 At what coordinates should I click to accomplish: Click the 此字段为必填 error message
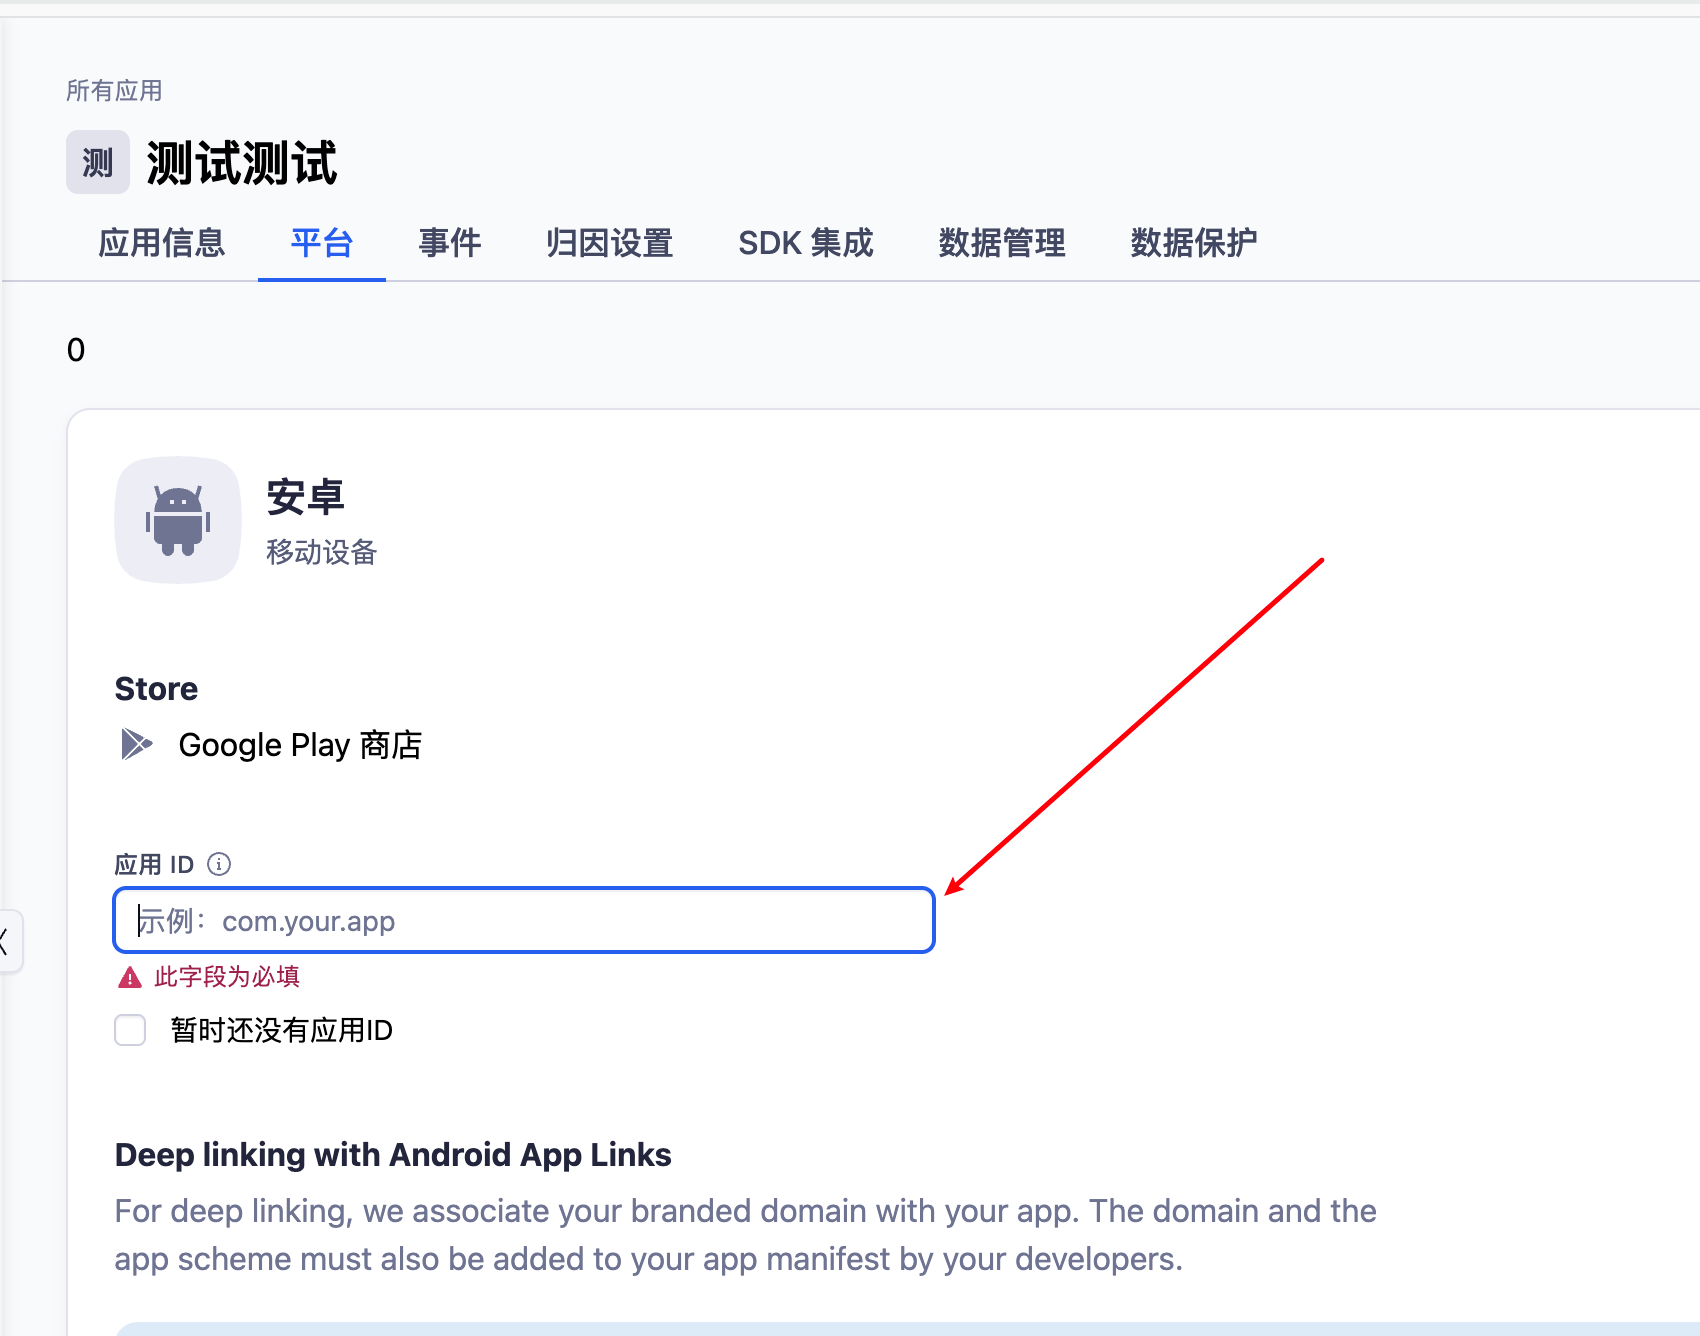[227, 977]
